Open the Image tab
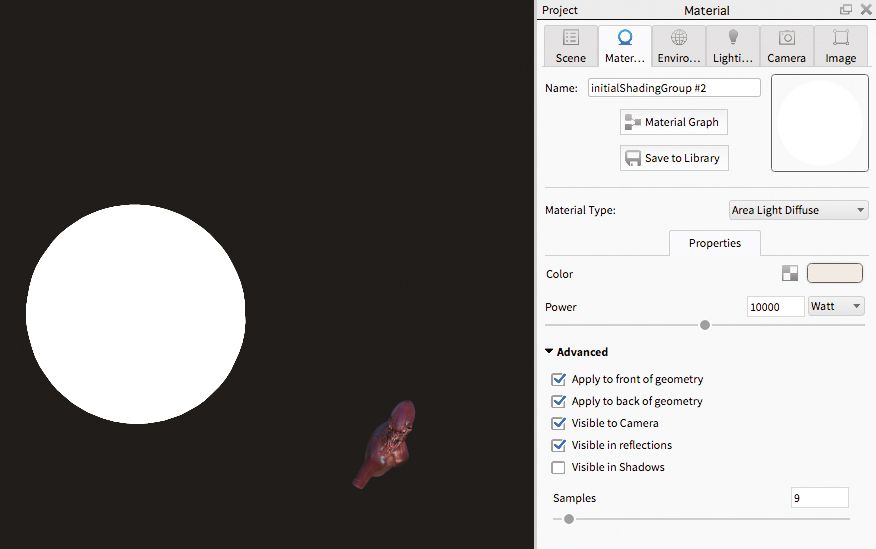Image resolution: width=876 pixels, height=549 pixels. 840,46
